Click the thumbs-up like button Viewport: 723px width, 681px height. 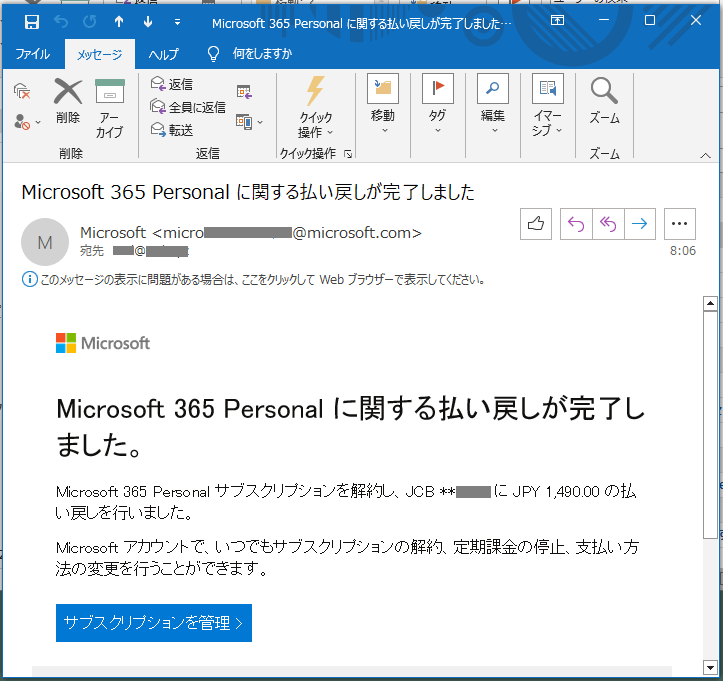click(536, 224)
